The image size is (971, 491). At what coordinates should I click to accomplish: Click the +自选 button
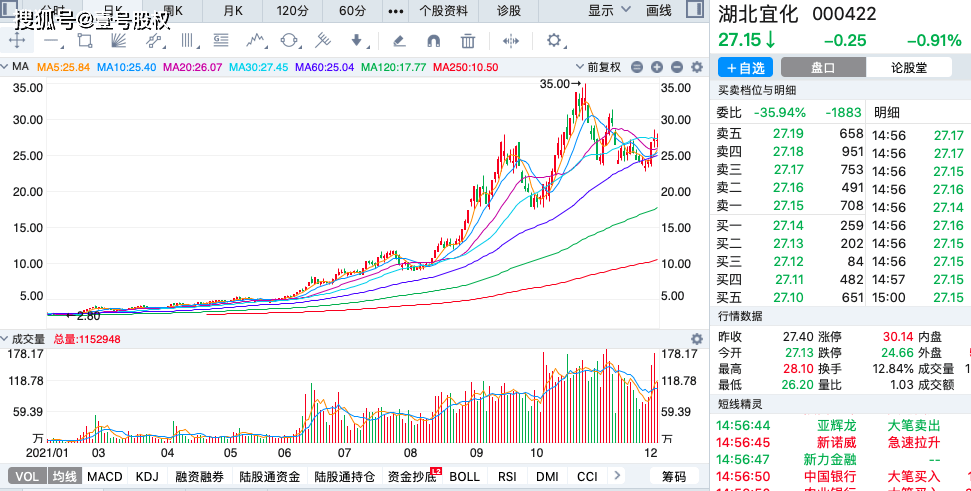pyautogui.click(x=746, y=67)
